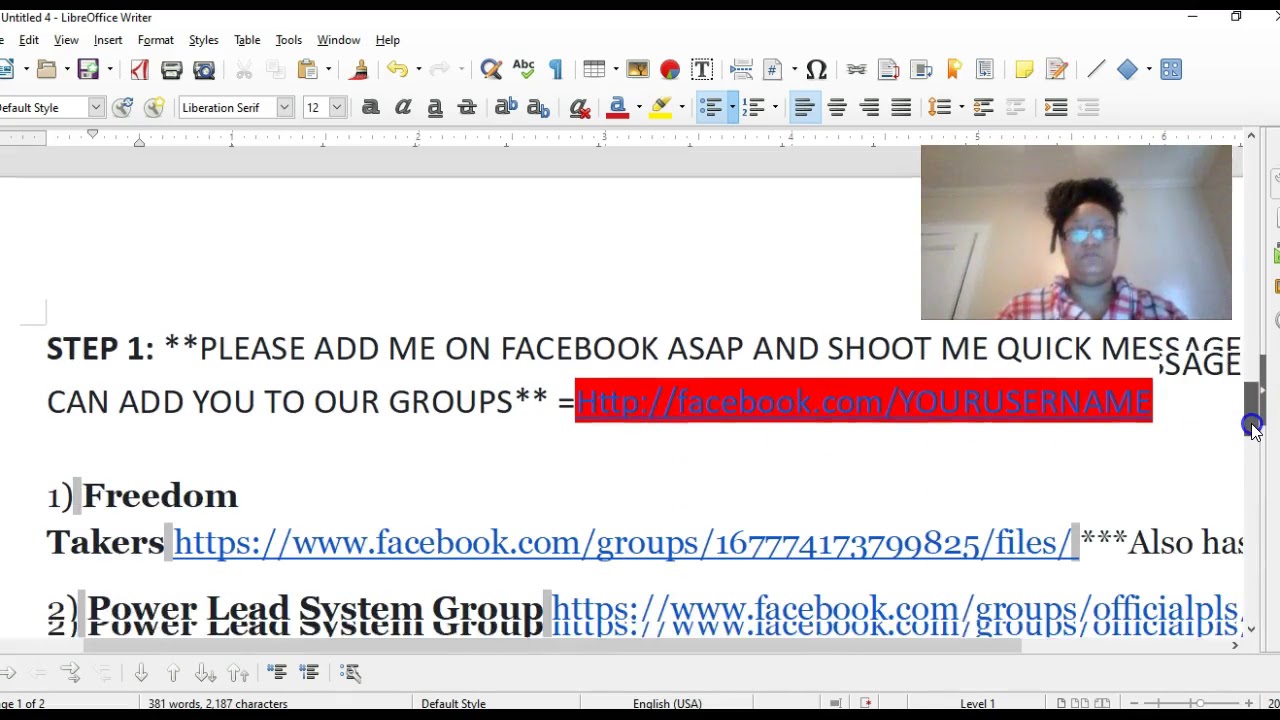The width and height of the screenshot is (1280, 720).
Task: Click the Update Style icon
Action: [122, 107]
